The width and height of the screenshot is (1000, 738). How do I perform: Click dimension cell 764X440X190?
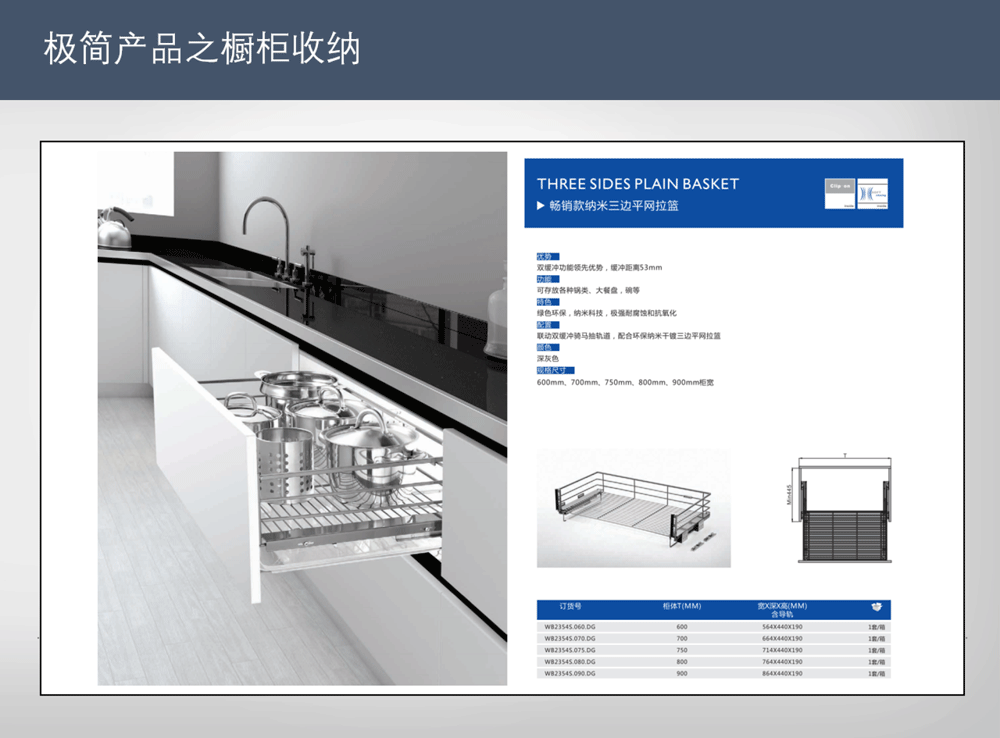(x=783, y=662)
